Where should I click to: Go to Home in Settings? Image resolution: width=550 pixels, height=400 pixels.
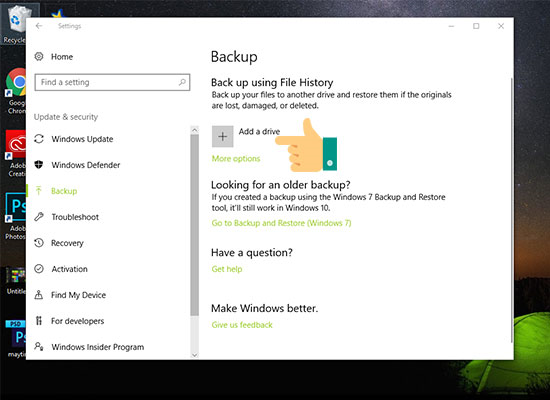pyautogui.click(x=62, y=56)
